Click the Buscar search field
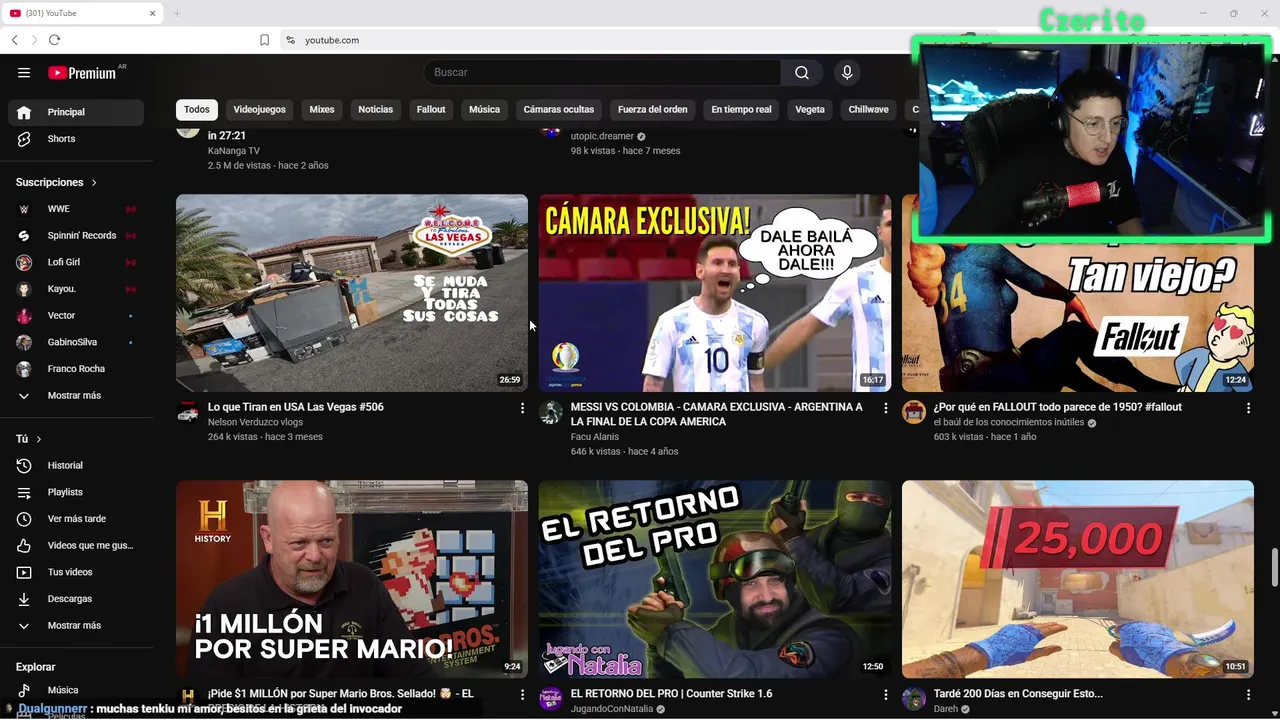1280x720 pixels. point(603,72)
